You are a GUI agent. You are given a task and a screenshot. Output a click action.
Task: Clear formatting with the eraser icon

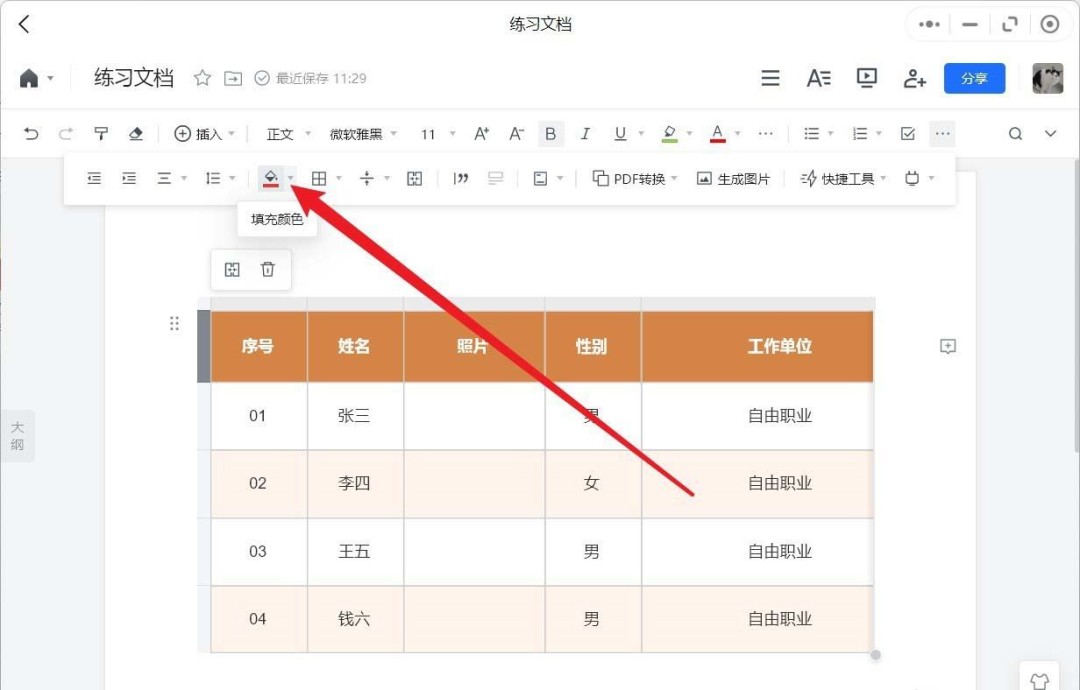[x=137, y=133]
